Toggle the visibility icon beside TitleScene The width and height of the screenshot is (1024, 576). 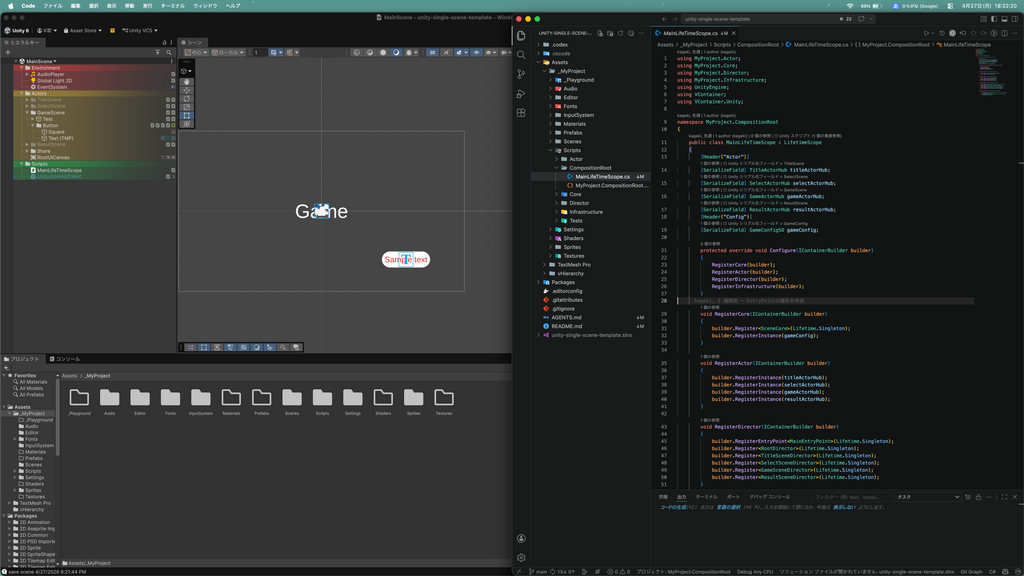pyautogui.click(x=170, y=101)
